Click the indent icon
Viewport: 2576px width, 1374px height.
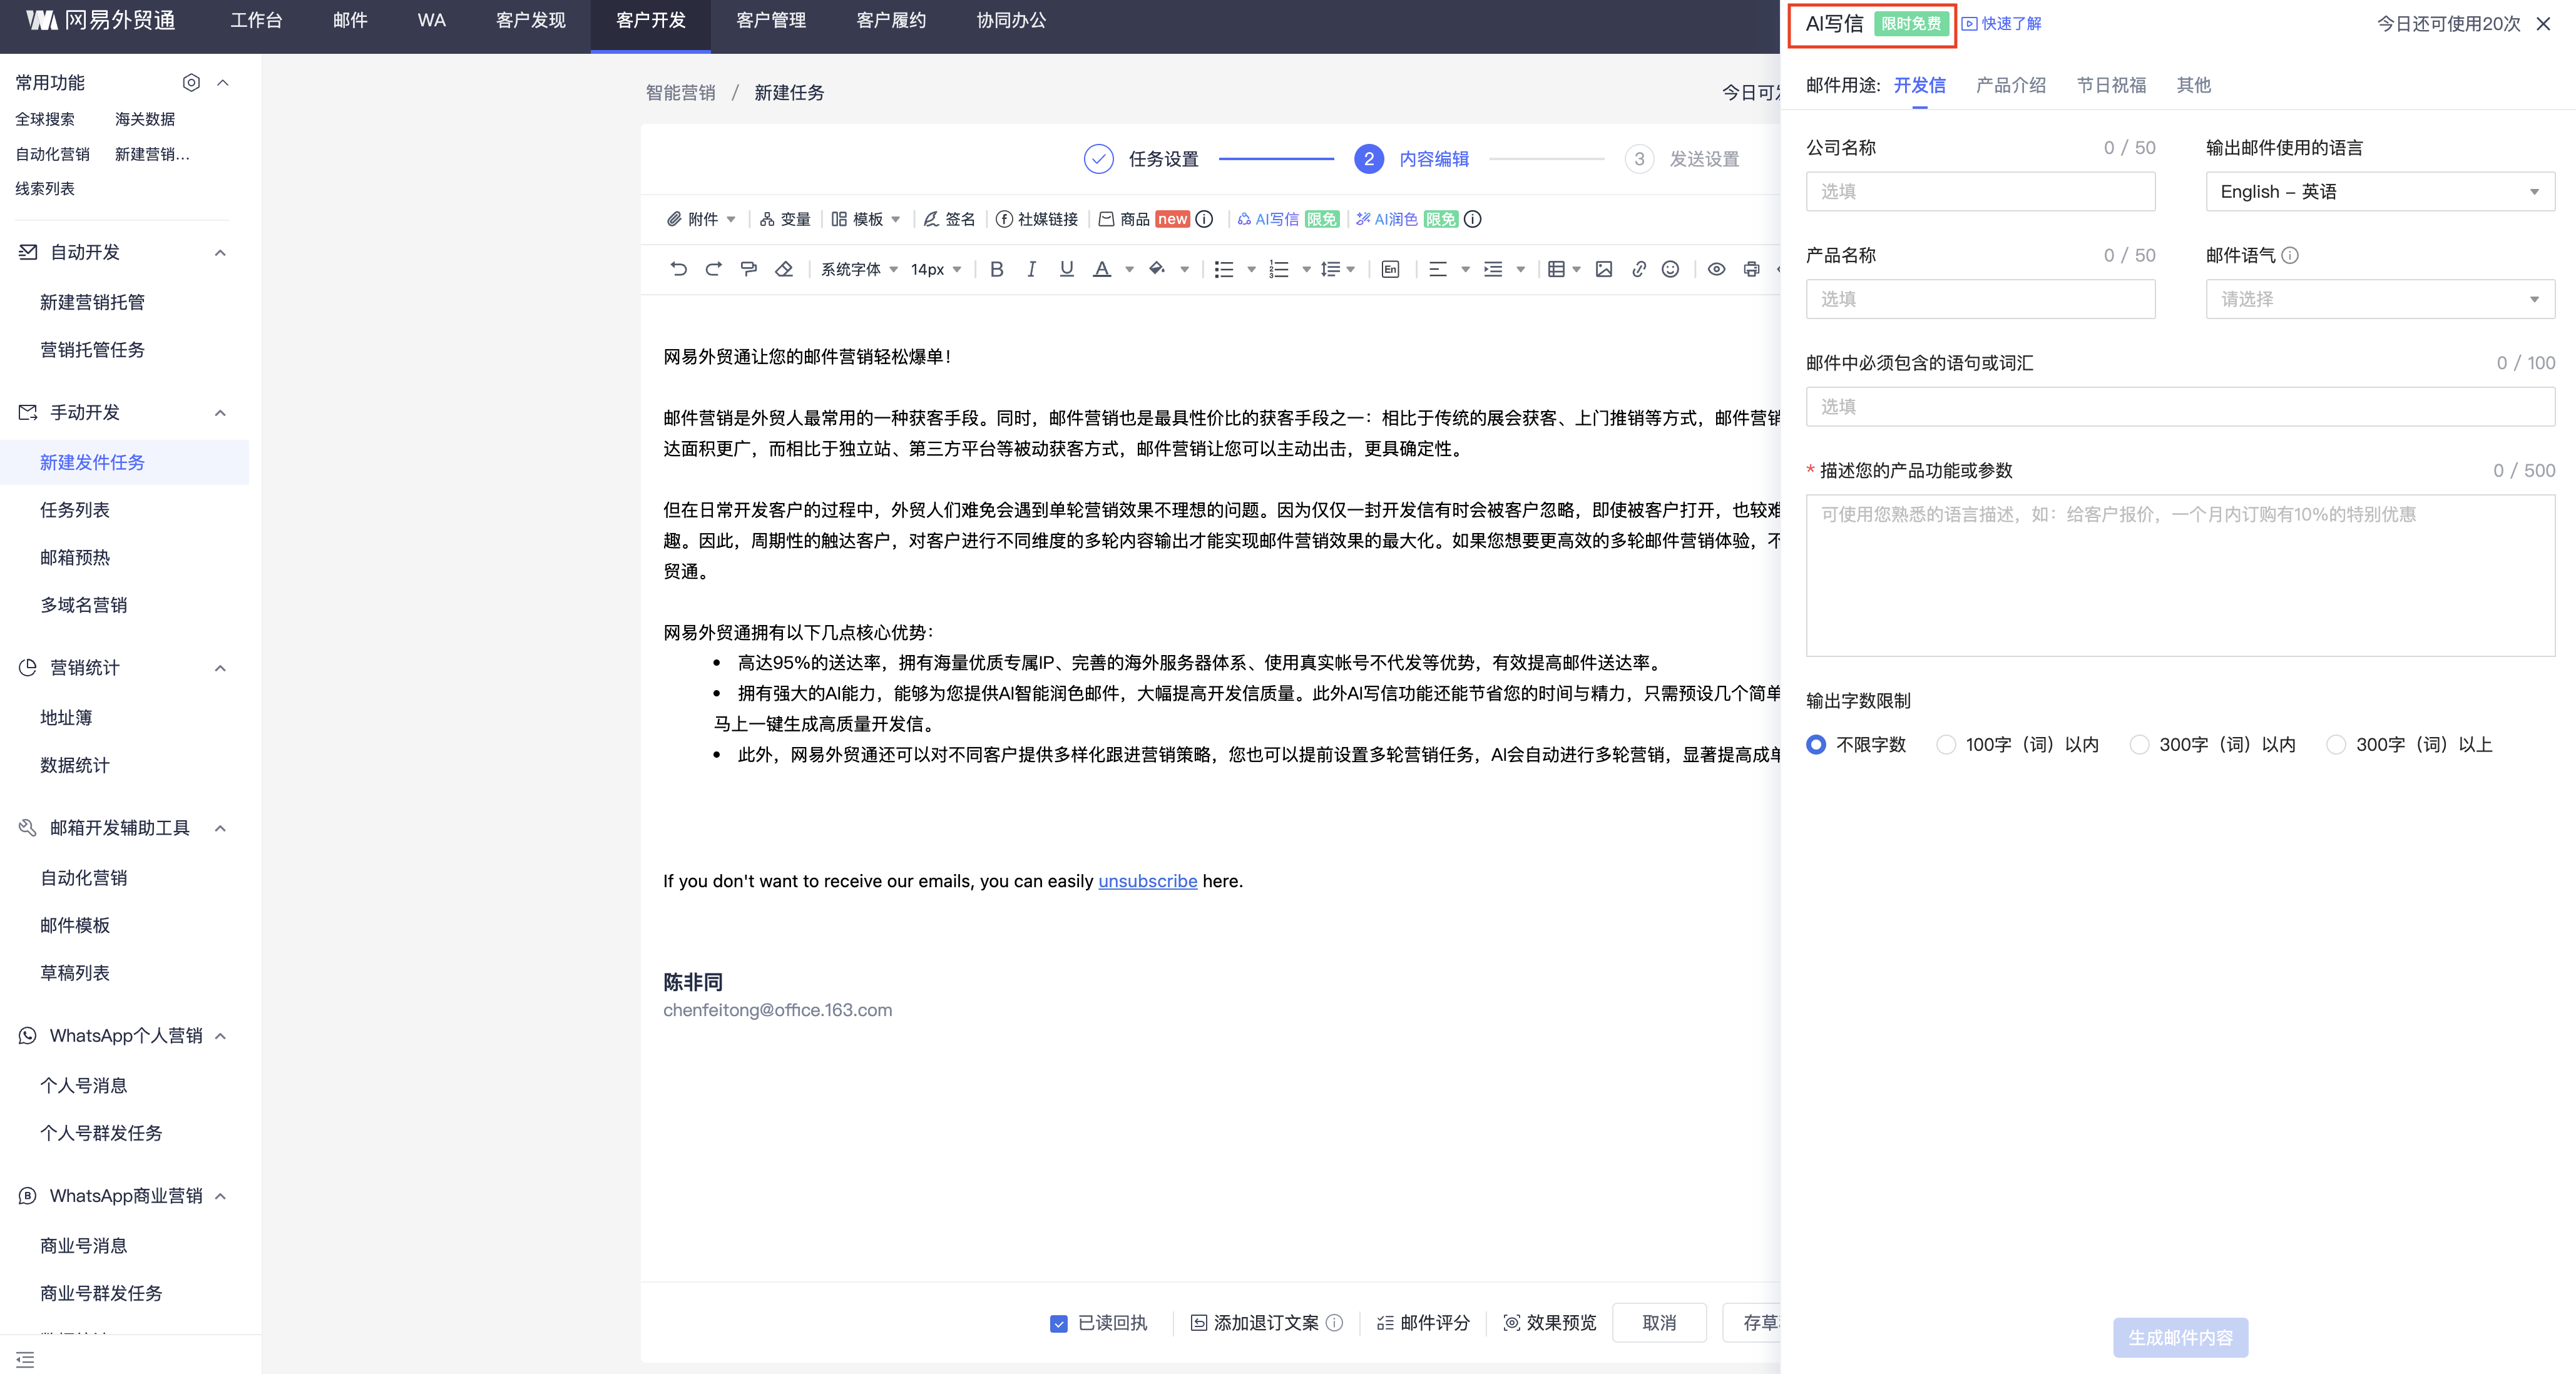(x=1493, y=269)
